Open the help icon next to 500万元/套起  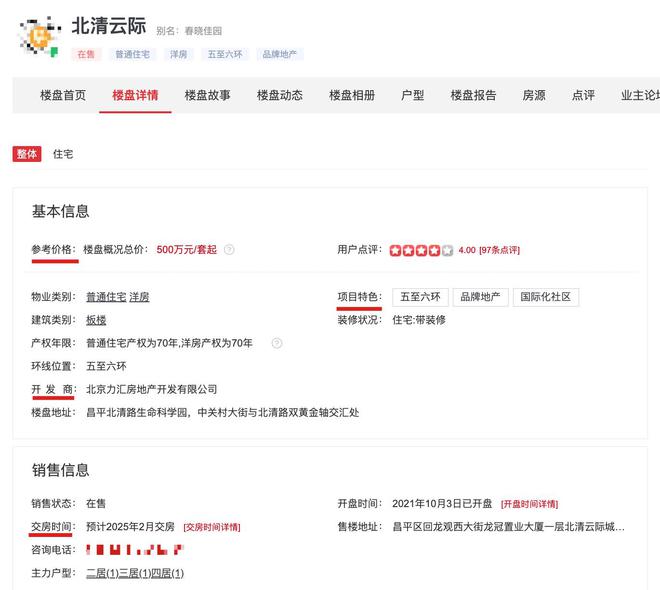[229, 250]
